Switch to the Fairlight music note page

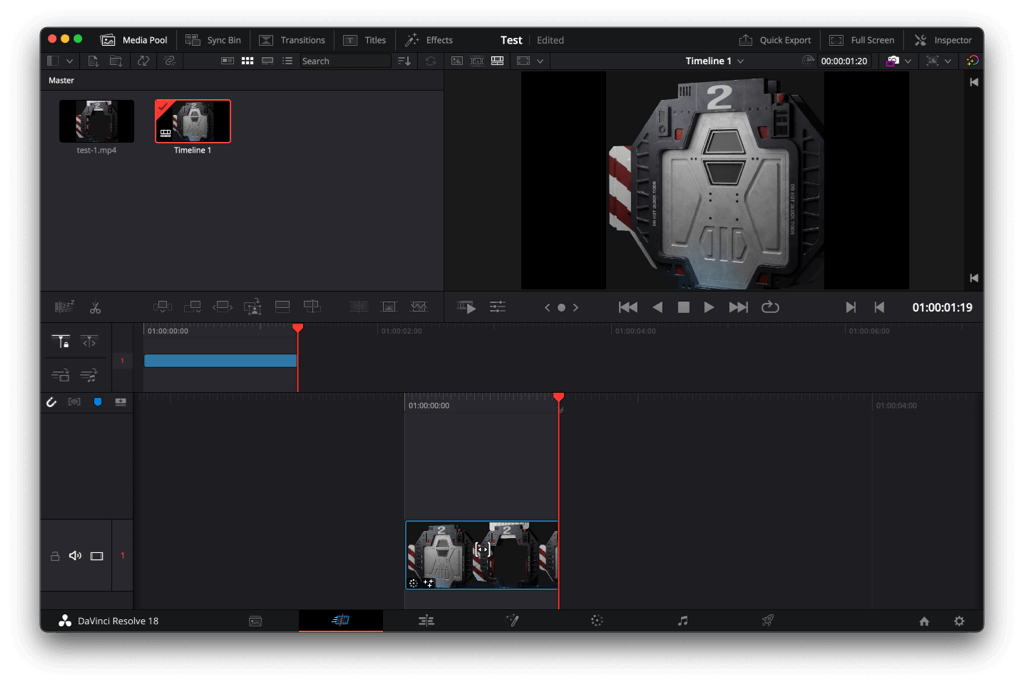[x=682, y=621]
